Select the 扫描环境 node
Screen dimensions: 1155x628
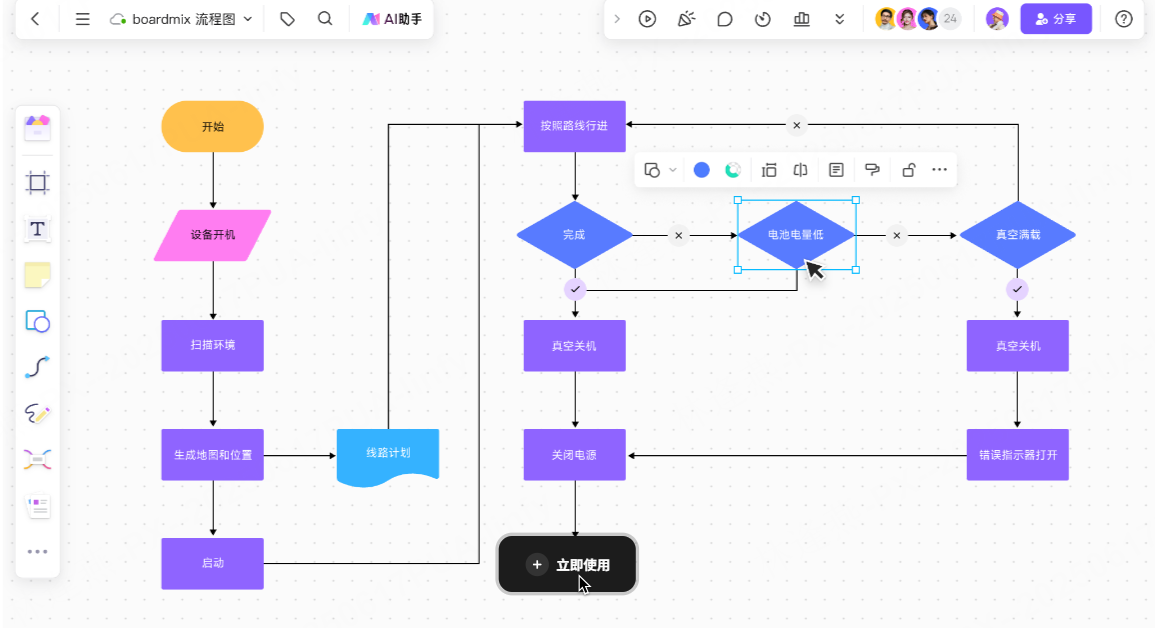point(212,345)
